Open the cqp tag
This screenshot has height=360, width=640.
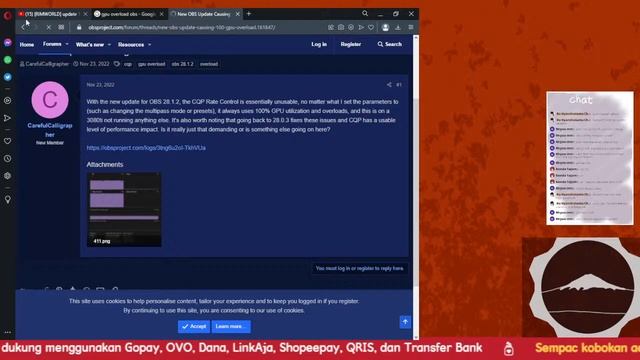pyautogui.click(x=128, y=64)
